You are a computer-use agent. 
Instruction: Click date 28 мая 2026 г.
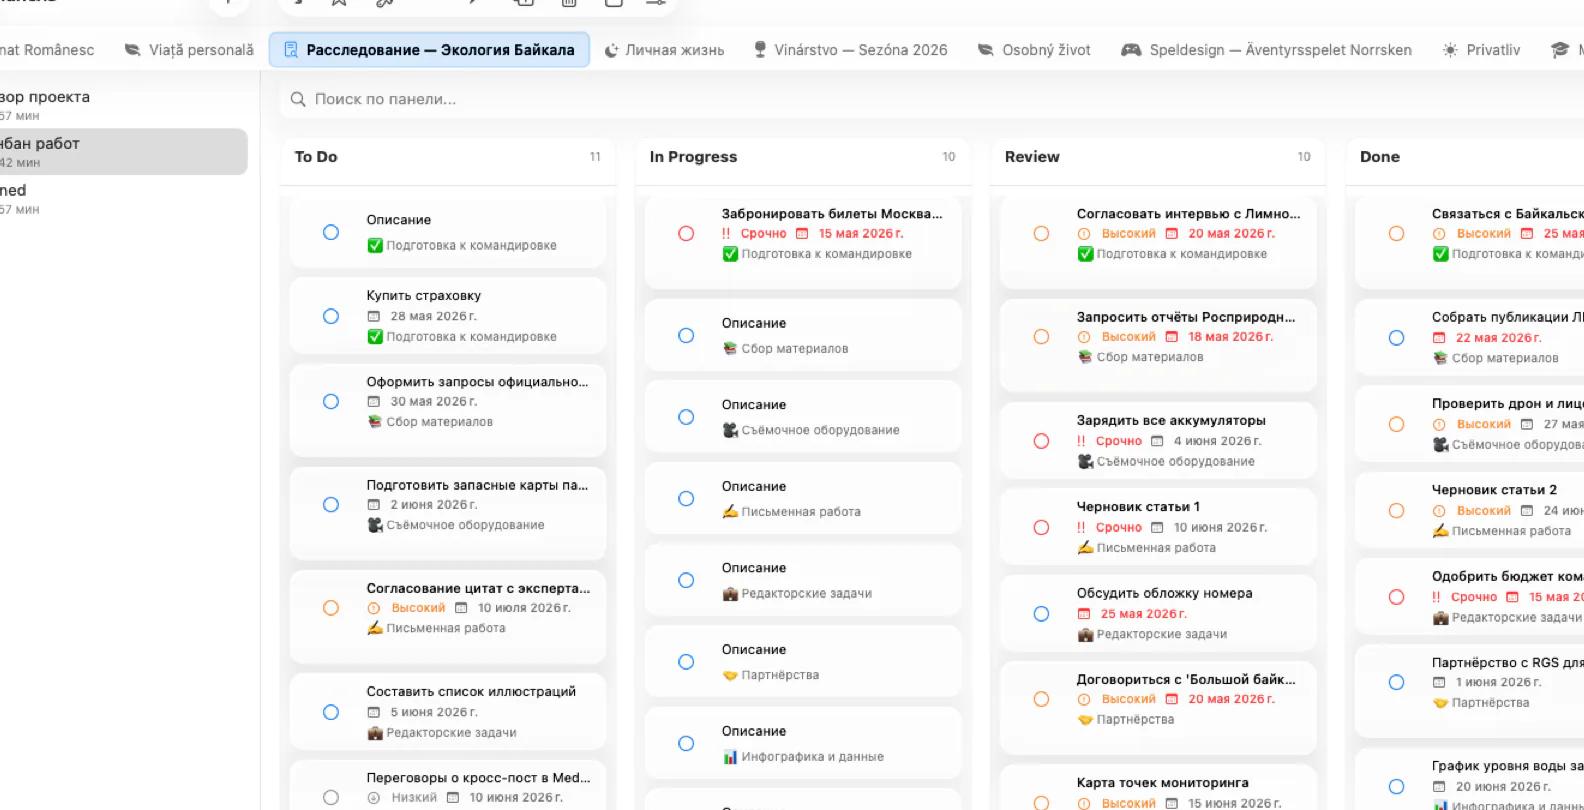point(433,316)
